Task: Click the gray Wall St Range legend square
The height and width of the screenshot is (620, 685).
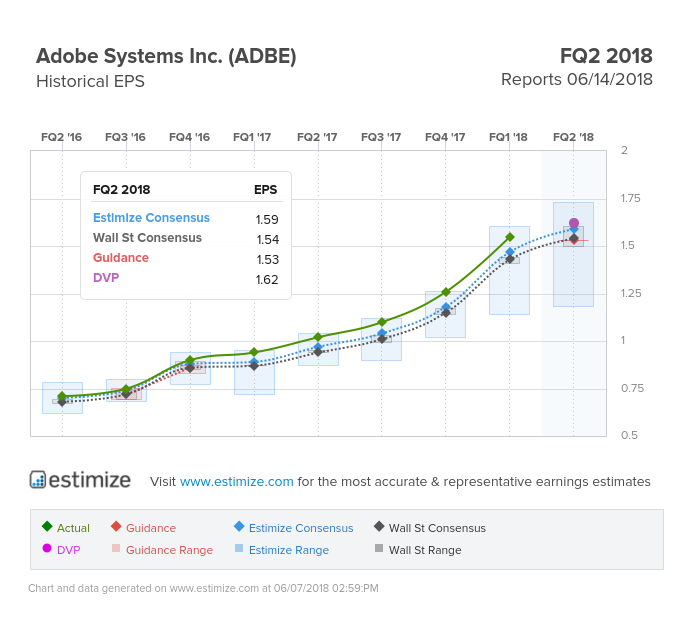Action: pyautogui.click(x=379, y=548)
